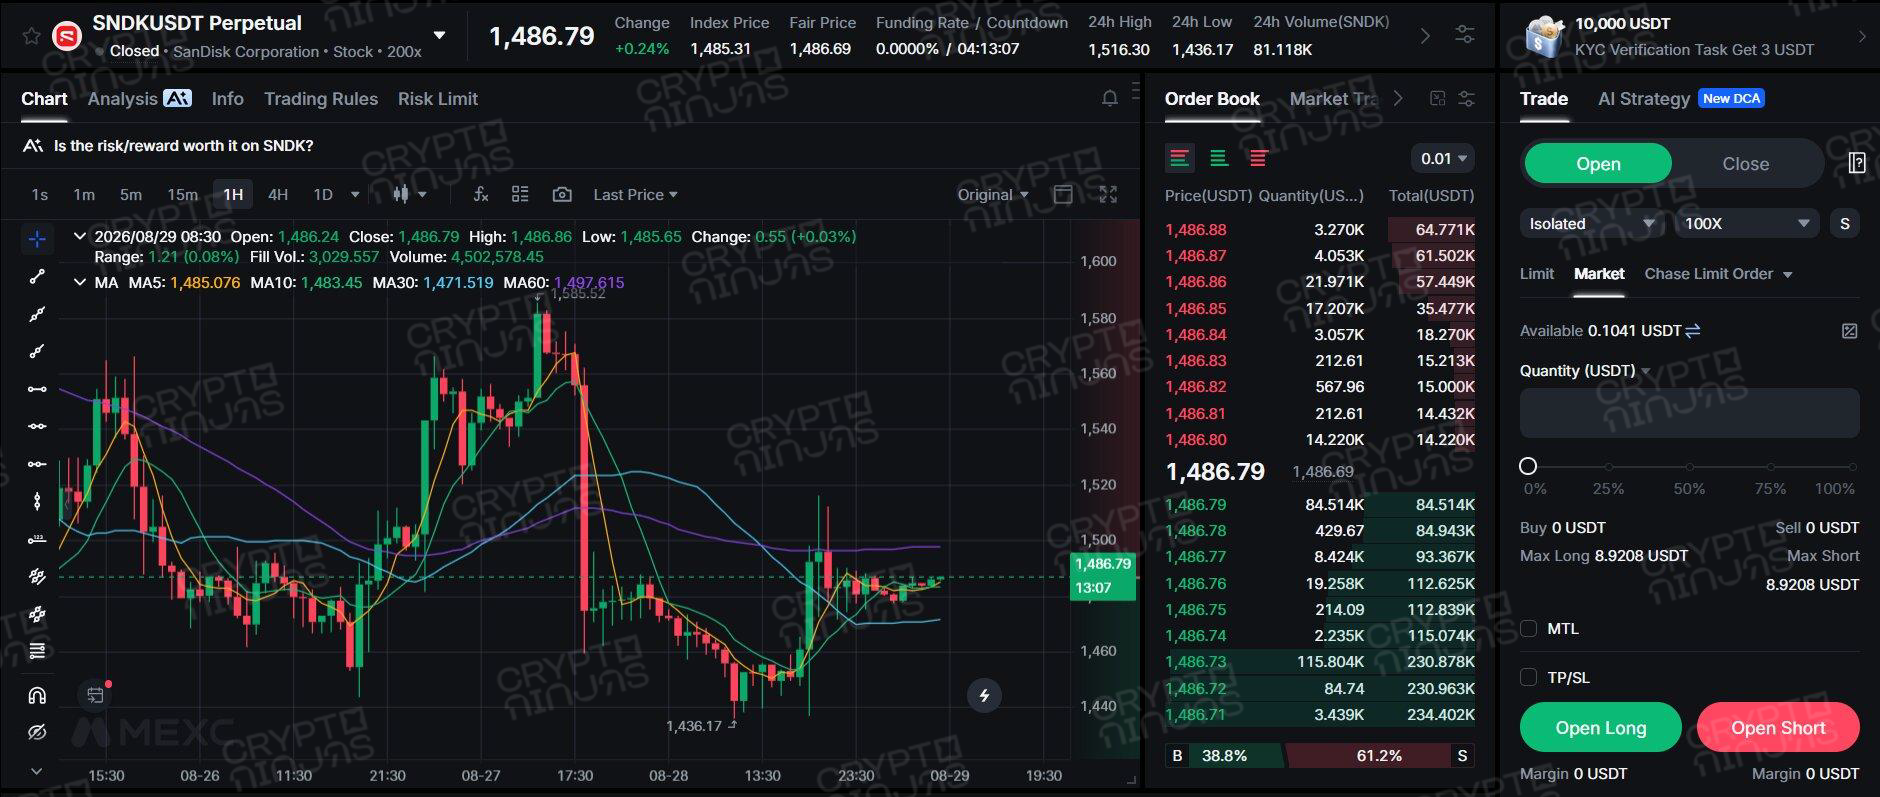1880x797 pixels.
Task: Expand more timeframes after 1D
Action: 355,194
